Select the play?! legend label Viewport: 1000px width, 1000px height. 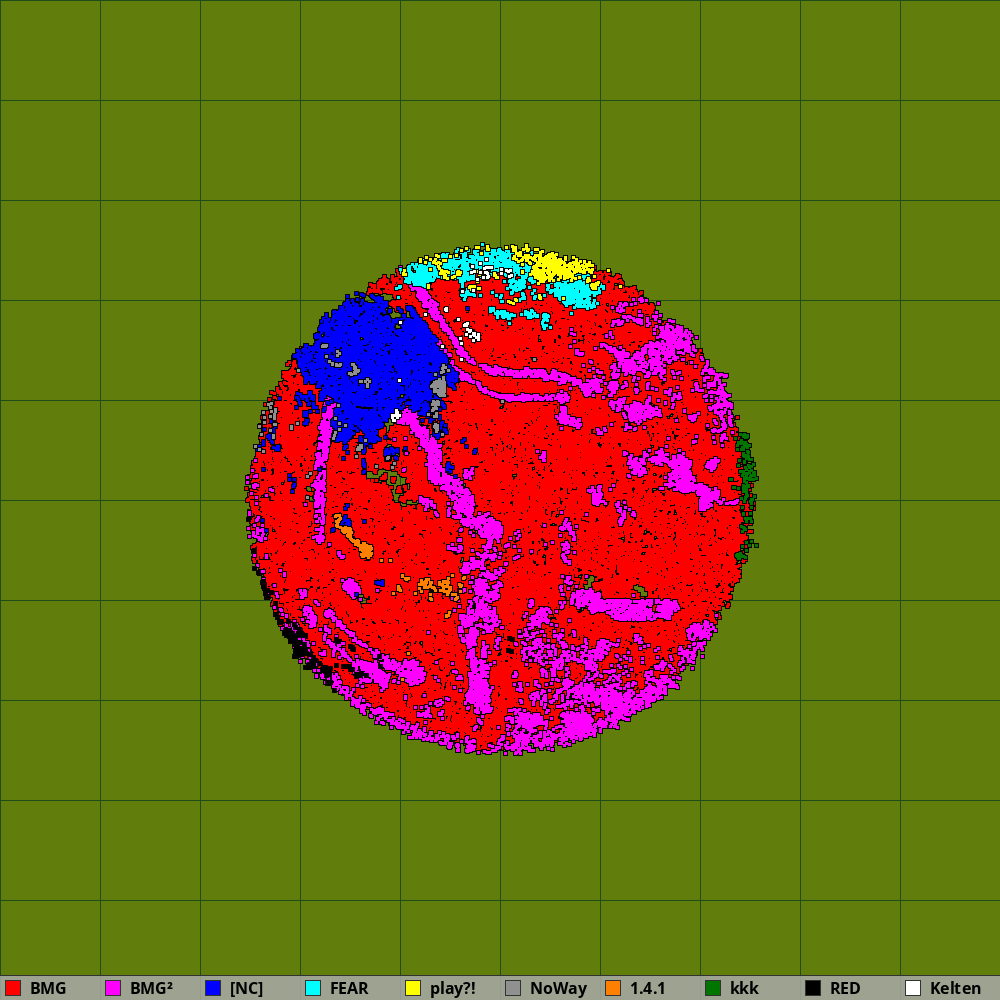coord(453,989)
